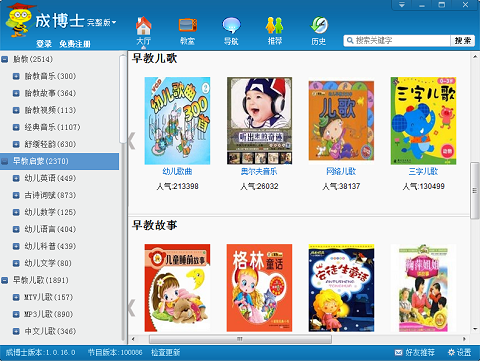Image resolution: width=480 pixels, height=362 pixels.
Task: Expand the 胎教故事(364) node
Action: [16, 93]
